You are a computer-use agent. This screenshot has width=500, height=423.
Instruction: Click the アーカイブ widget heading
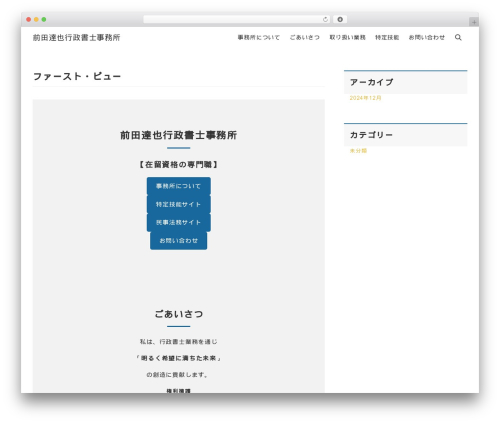371,82
